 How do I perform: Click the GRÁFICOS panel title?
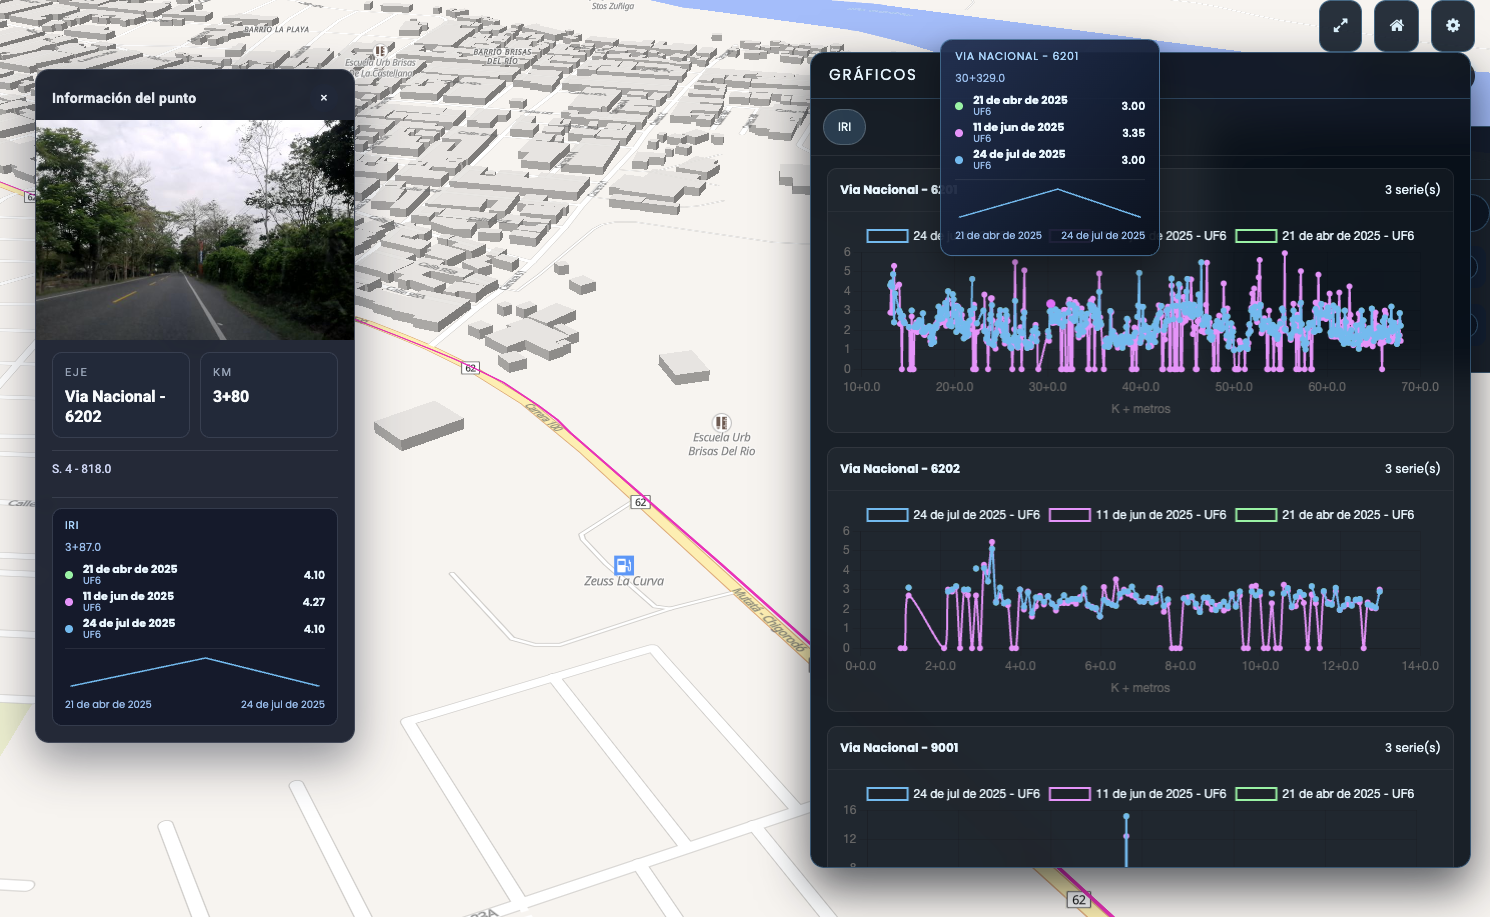pos(872,75)
